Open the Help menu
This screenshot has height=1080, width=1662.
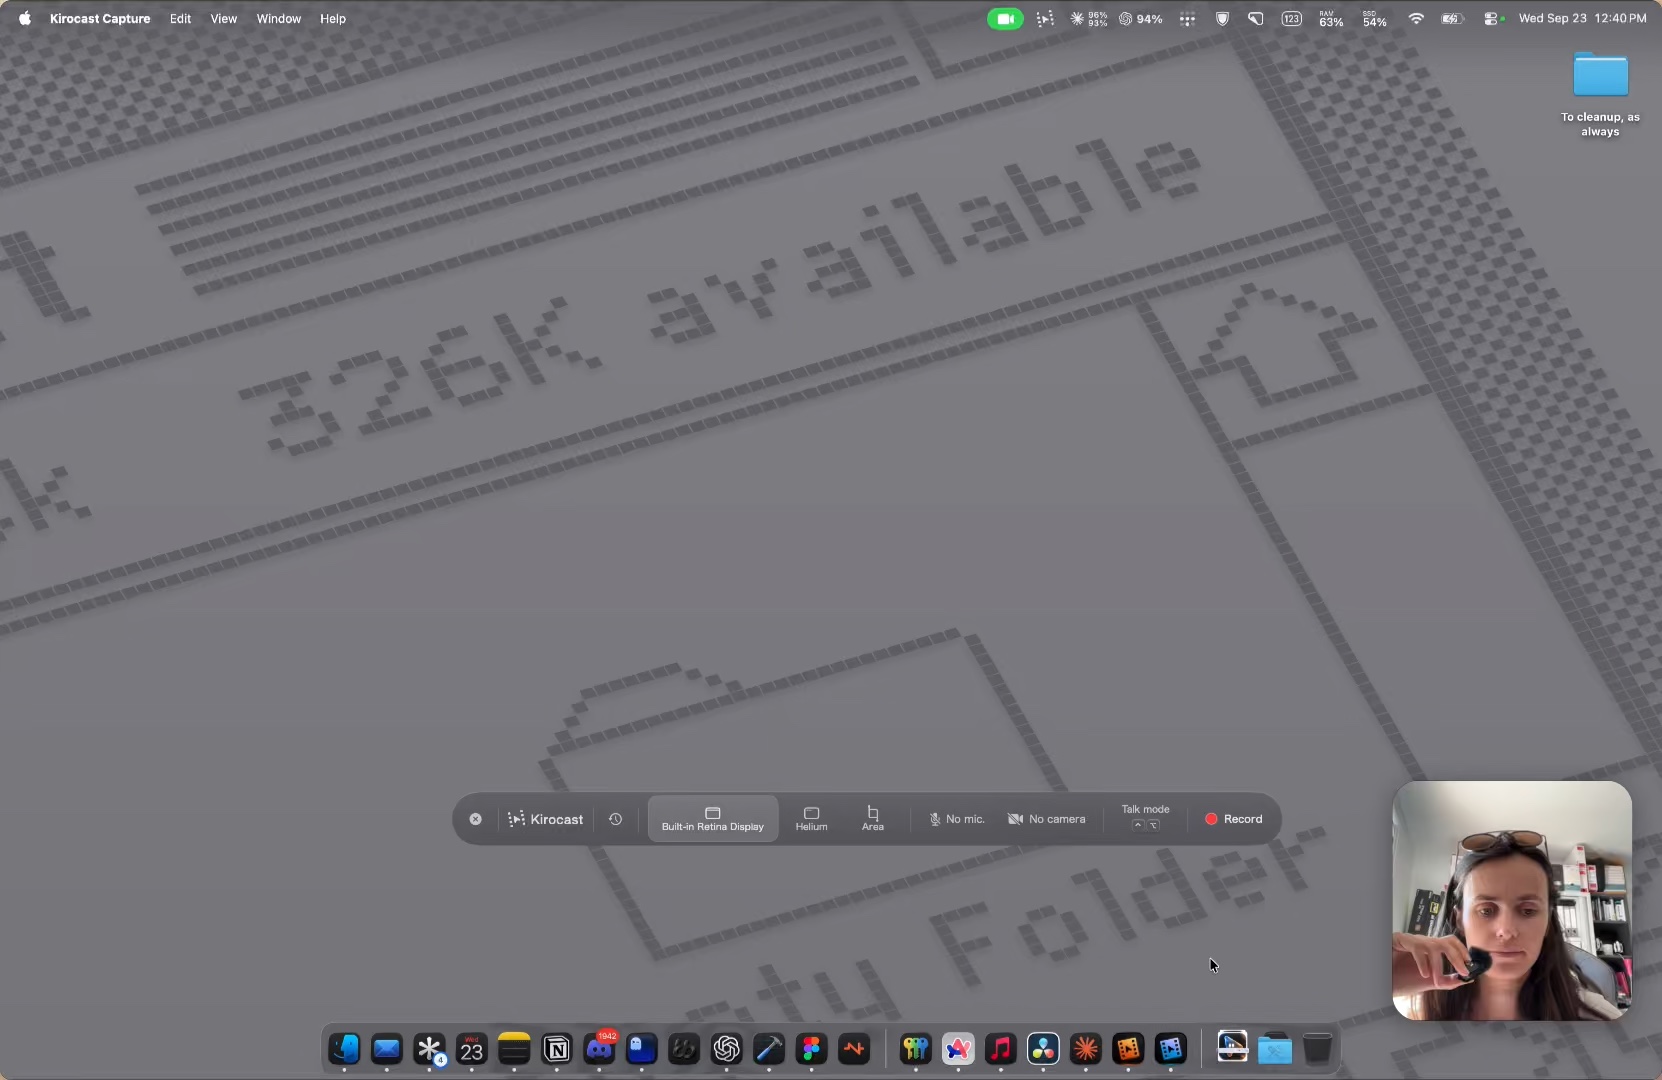tap(333, 18)
